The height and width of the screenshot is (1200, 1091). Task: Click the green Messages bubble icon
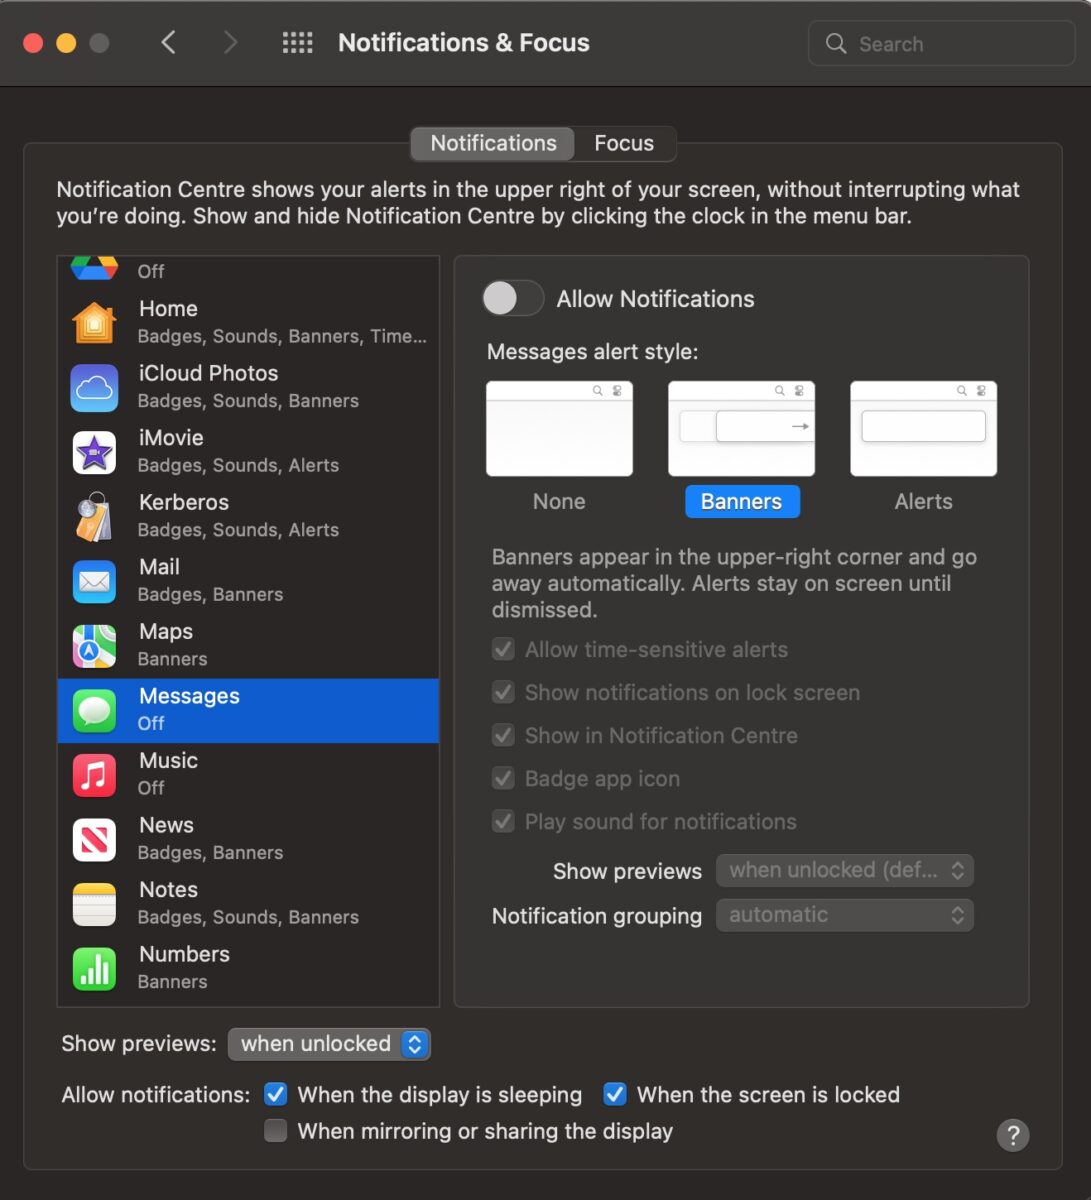point(94,711)
